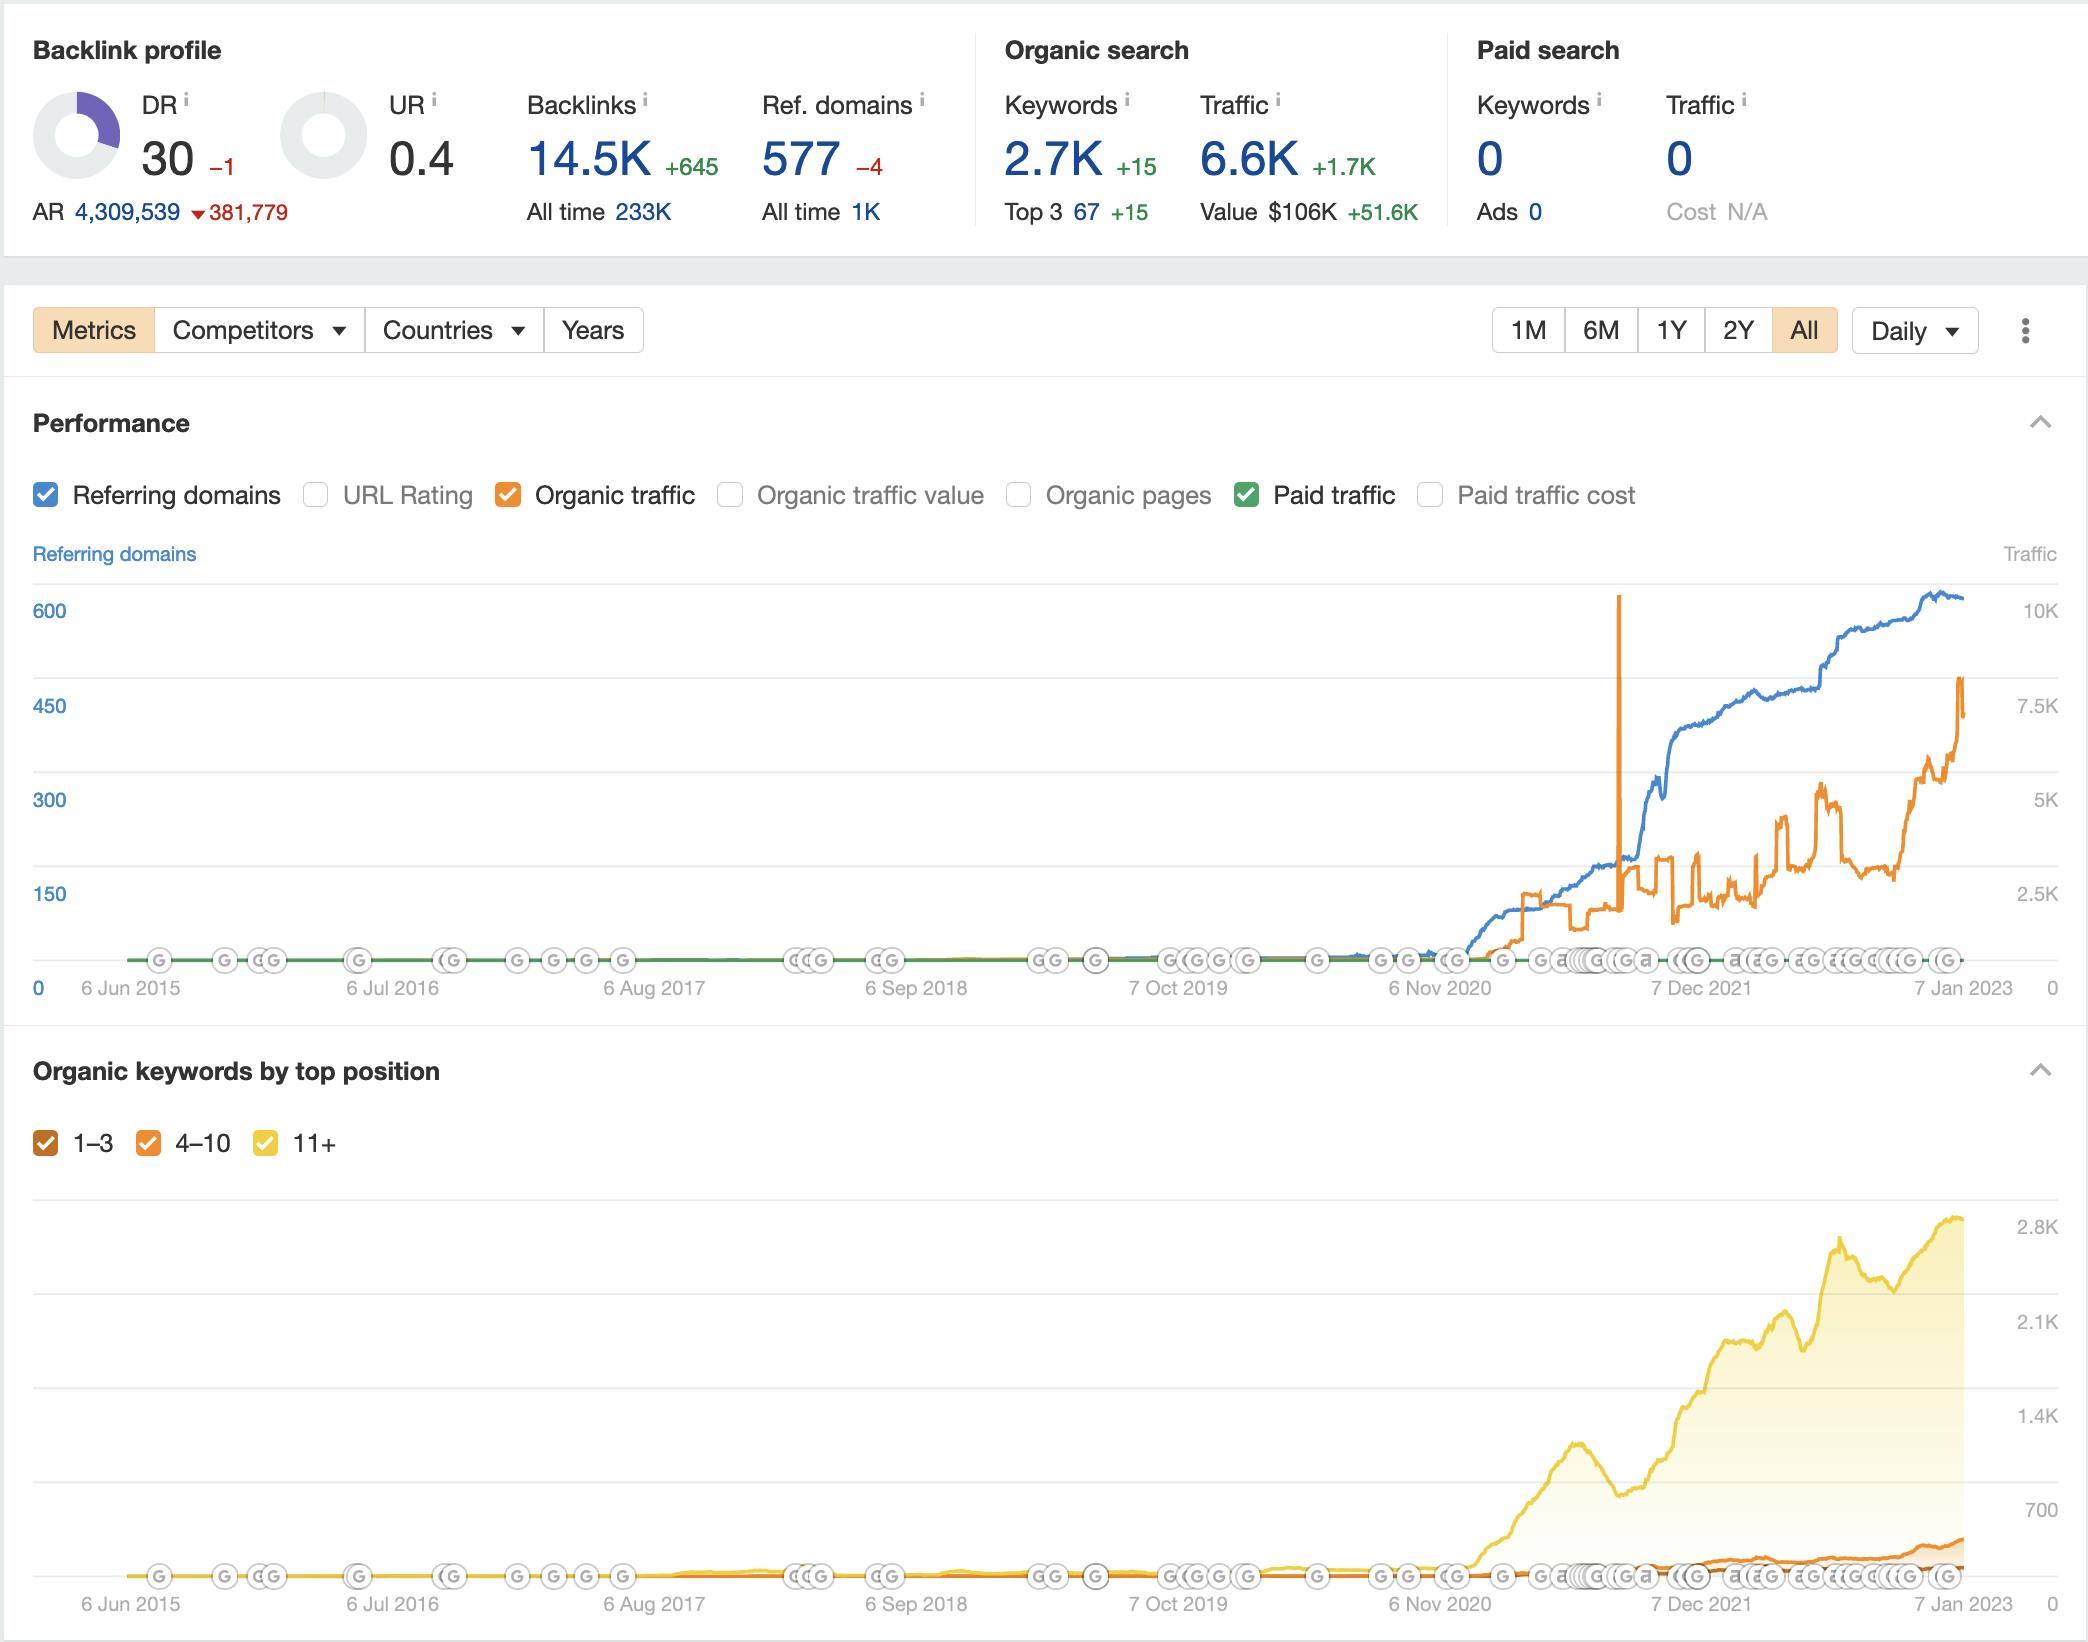Open the 2.7K organic keywords link
Screen dimensions: 2088x1642
click(1053, 159)
